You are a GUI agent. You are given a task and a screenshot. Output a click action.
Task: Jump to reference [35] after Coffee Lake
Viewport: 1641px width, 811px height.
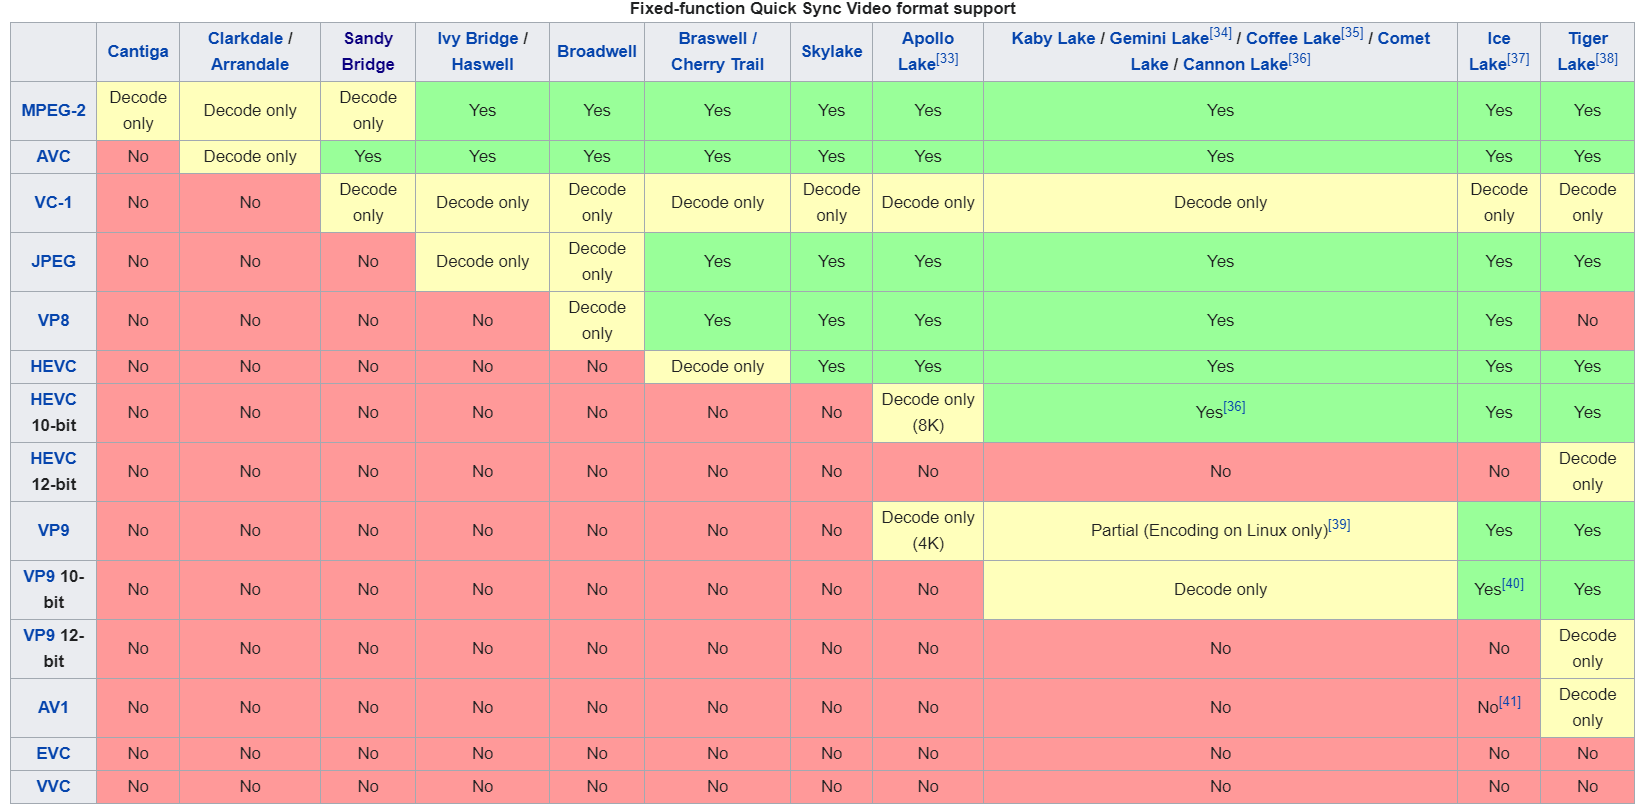tap(1352, 33)
